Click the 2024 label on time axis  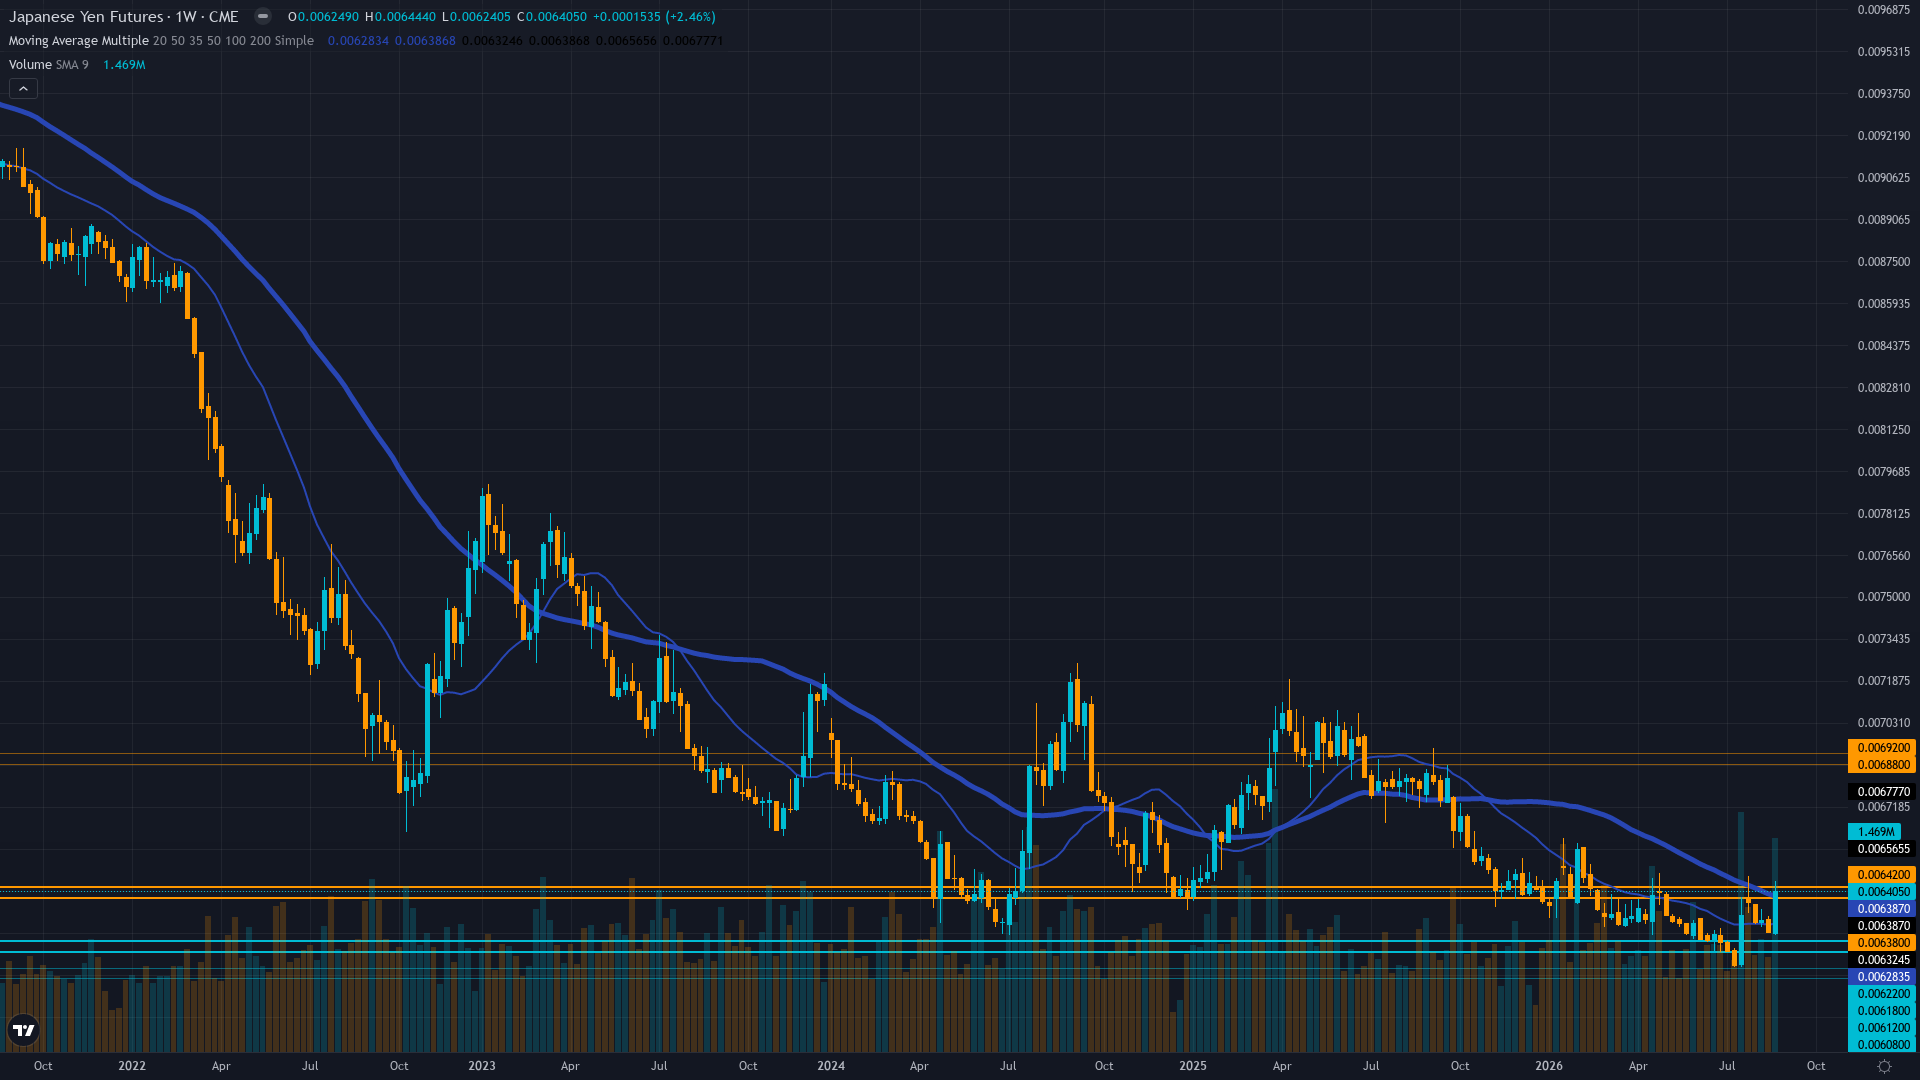click(831, 1066)
